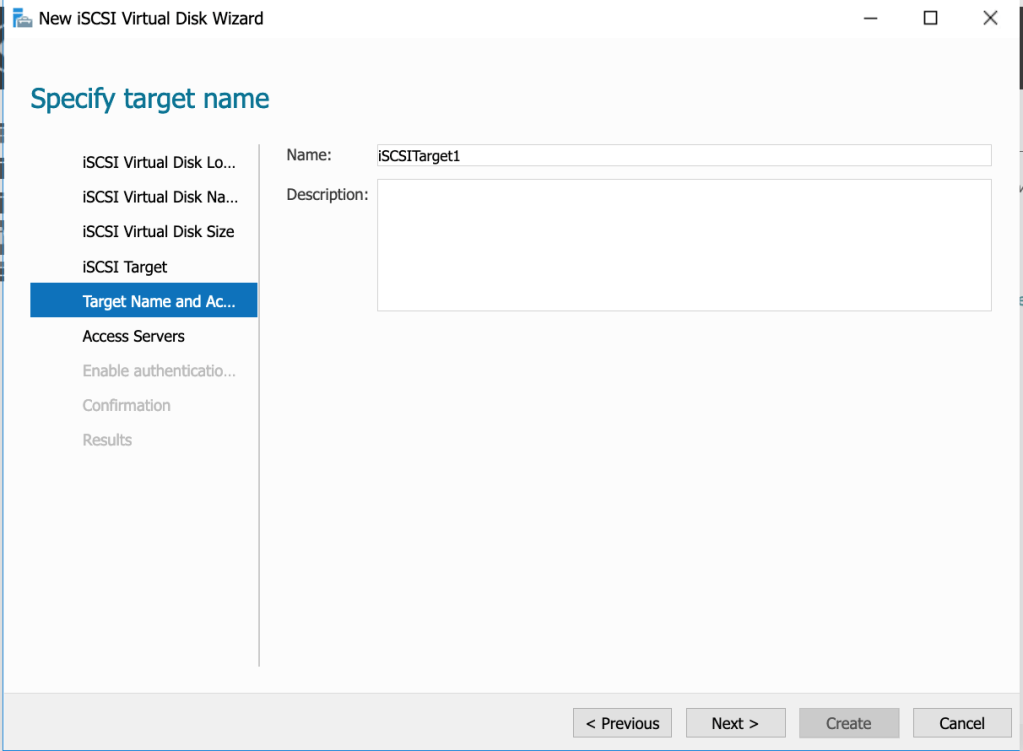Screen dimensions: 1023x751
Task: Click the Specify target name heading
Action: 150,99
